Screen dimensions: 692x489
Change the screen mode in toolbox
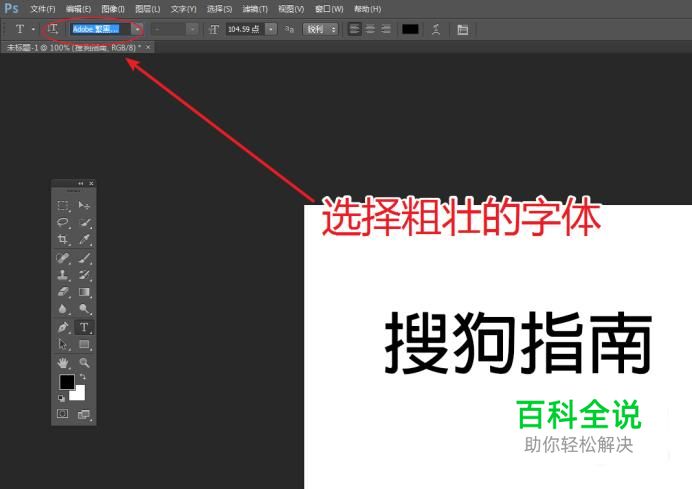[84, 414]
